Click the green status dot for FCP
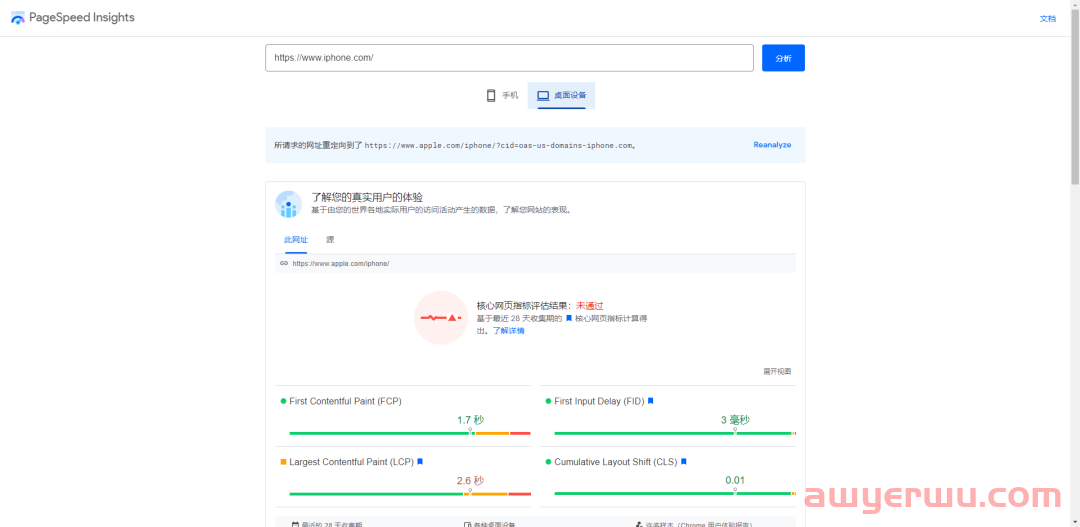Screen dimensions: 1080x527 click(x=283, y=401)
